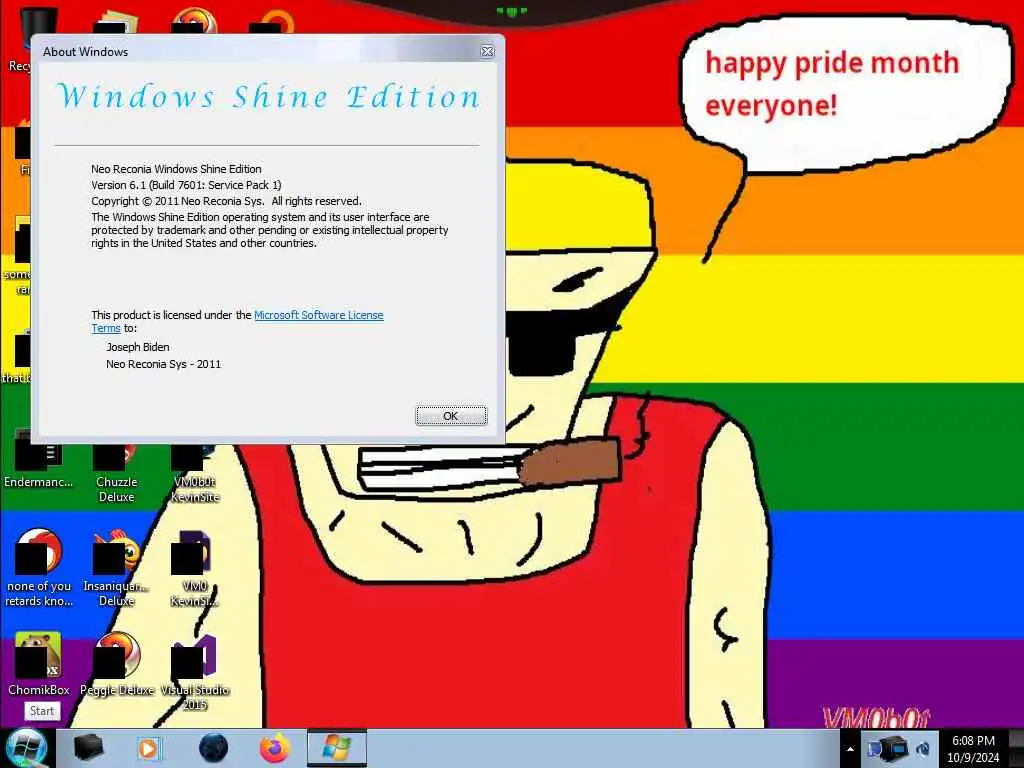Select the VM0 KevinSi... desktop icon
Screen dimensions: 1024x768
[195, 568]
